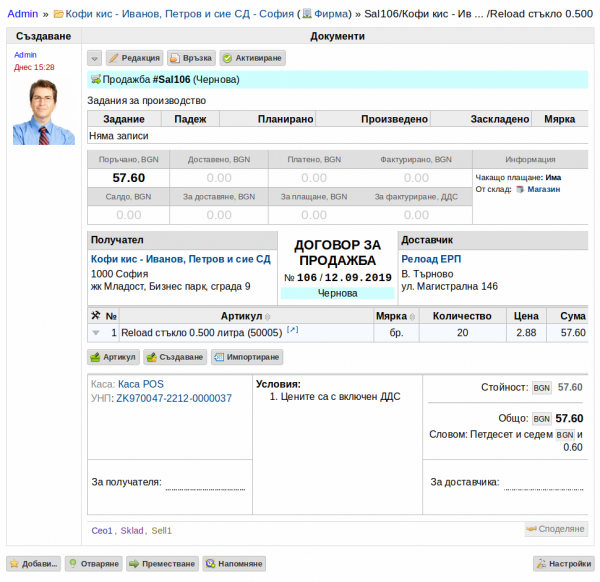Click the Отваряне button
600x582 pixels.
94,564
